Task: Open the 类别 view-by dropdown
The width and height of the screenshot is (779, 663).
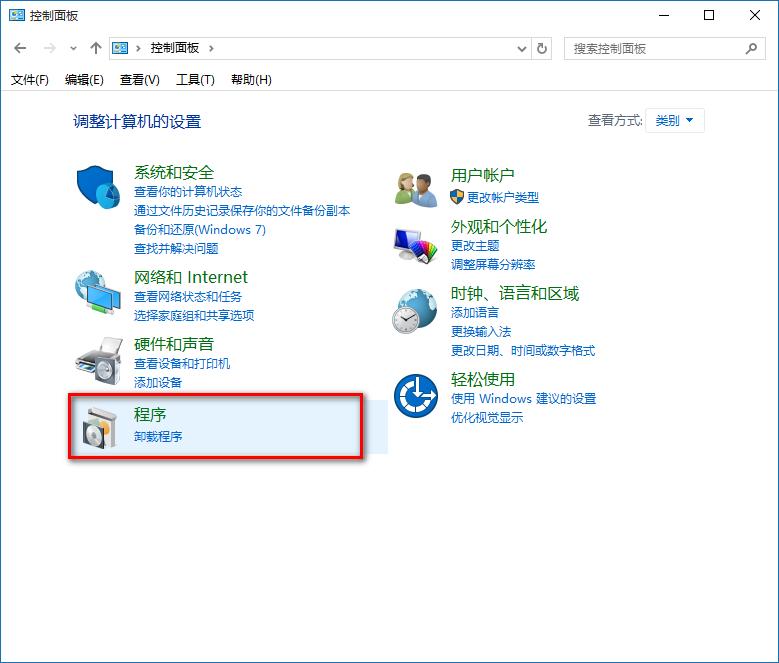Action: click(675, 121)
